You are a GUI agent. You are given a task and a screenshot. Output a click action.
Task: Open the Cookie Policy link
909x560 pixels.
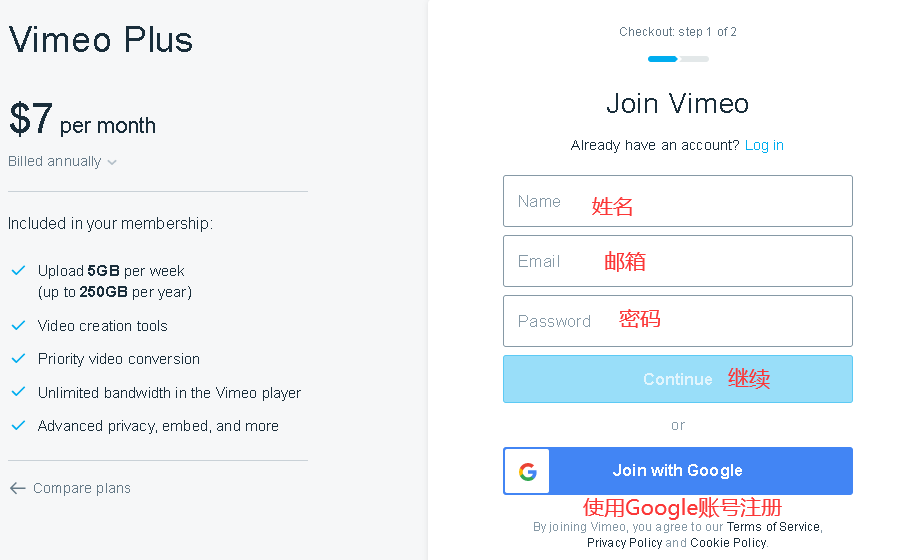[728, 543]
